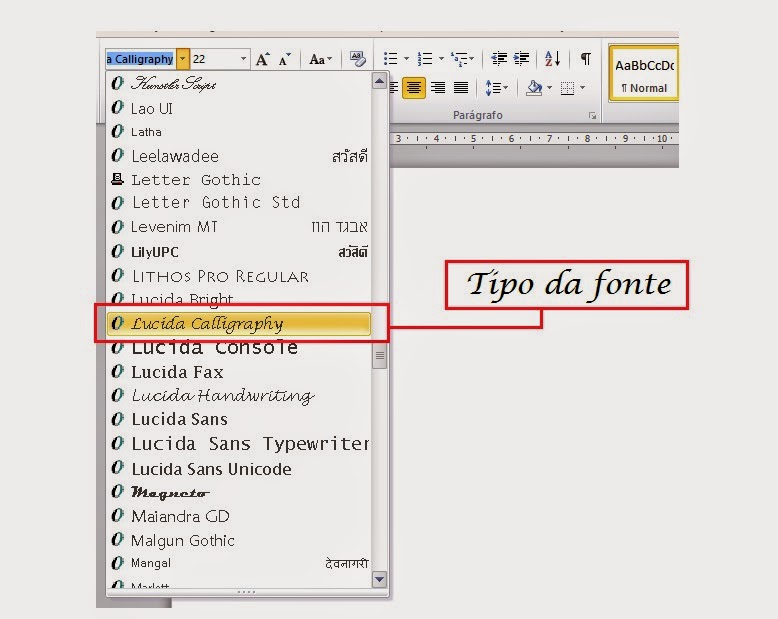Open the Borders dropdown arrow
Screen dimensions: 778x619
(583, 88)
